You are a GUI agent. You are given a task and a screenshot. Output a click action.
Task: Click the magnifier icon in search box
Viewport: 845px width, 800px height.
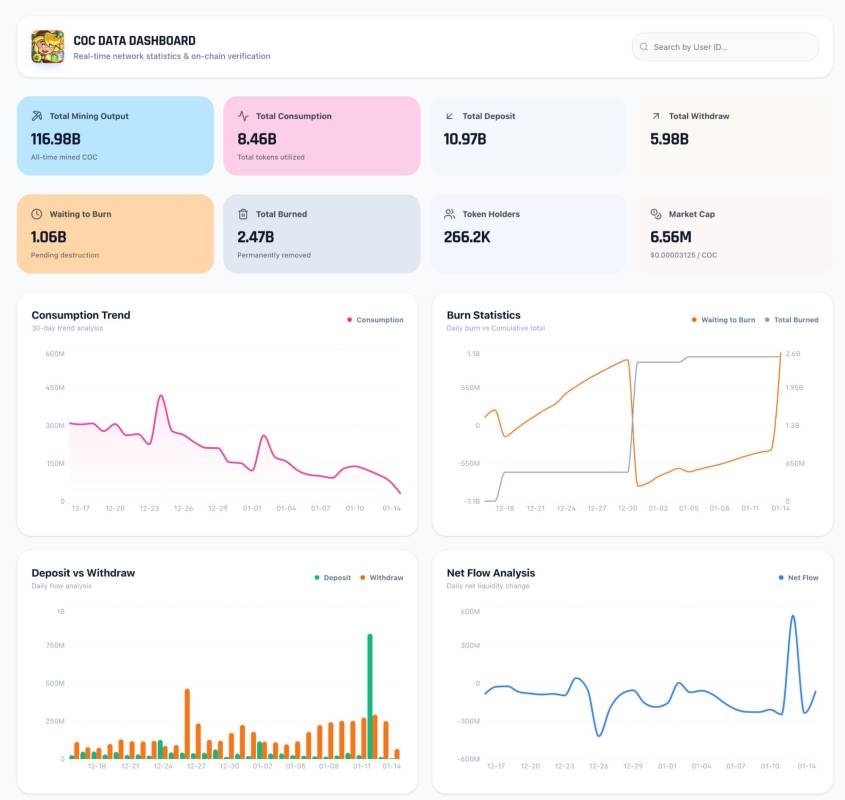point(643,47)
